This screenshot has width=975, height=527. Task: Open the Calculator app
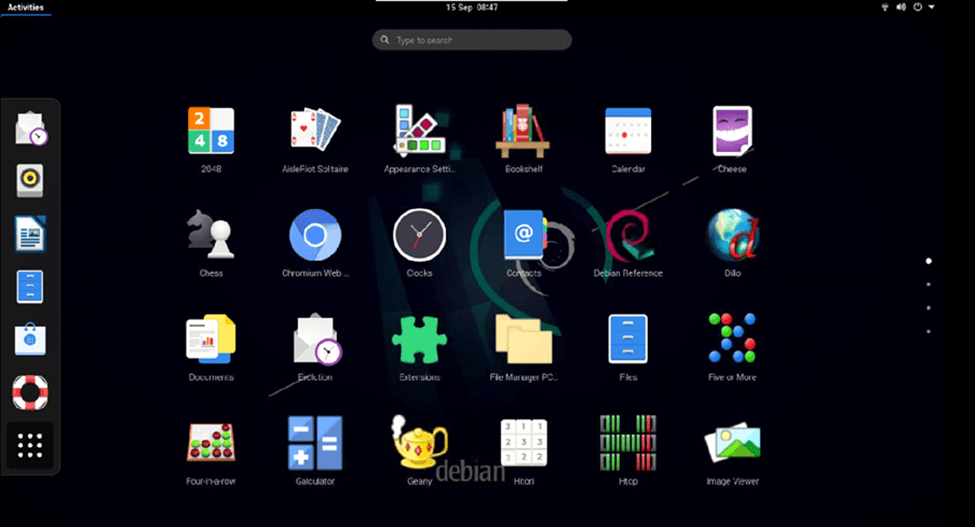click(315, 442)
